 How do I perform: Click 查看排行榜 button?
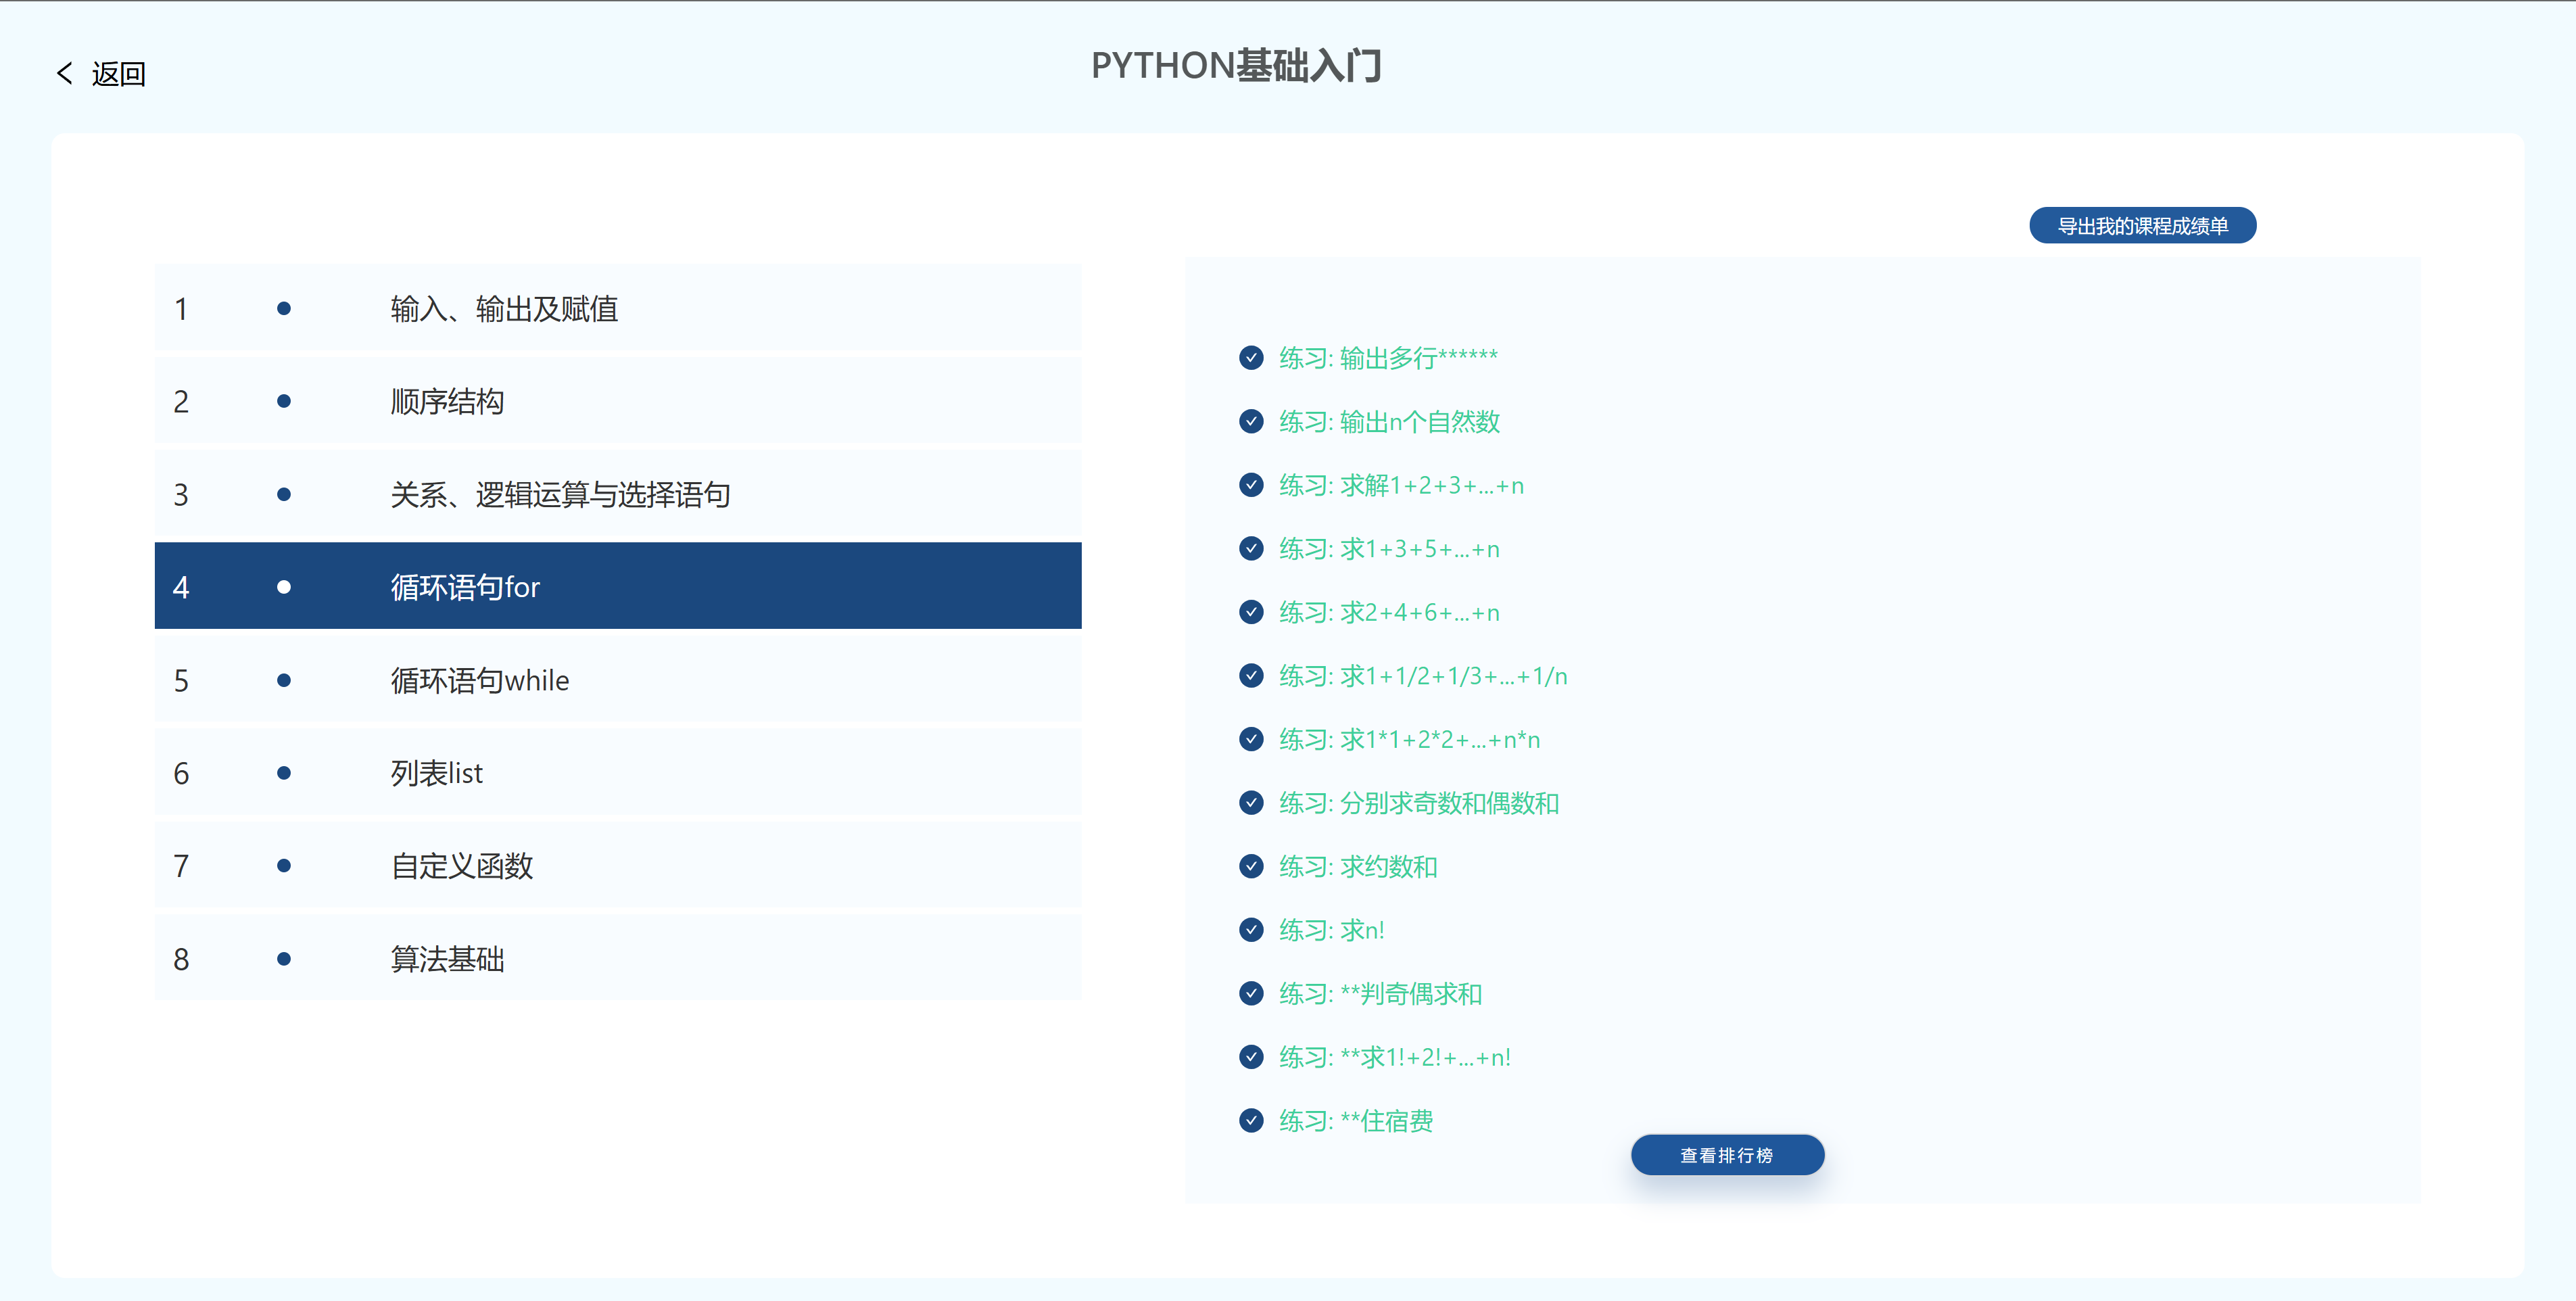coord(1727,1155)
